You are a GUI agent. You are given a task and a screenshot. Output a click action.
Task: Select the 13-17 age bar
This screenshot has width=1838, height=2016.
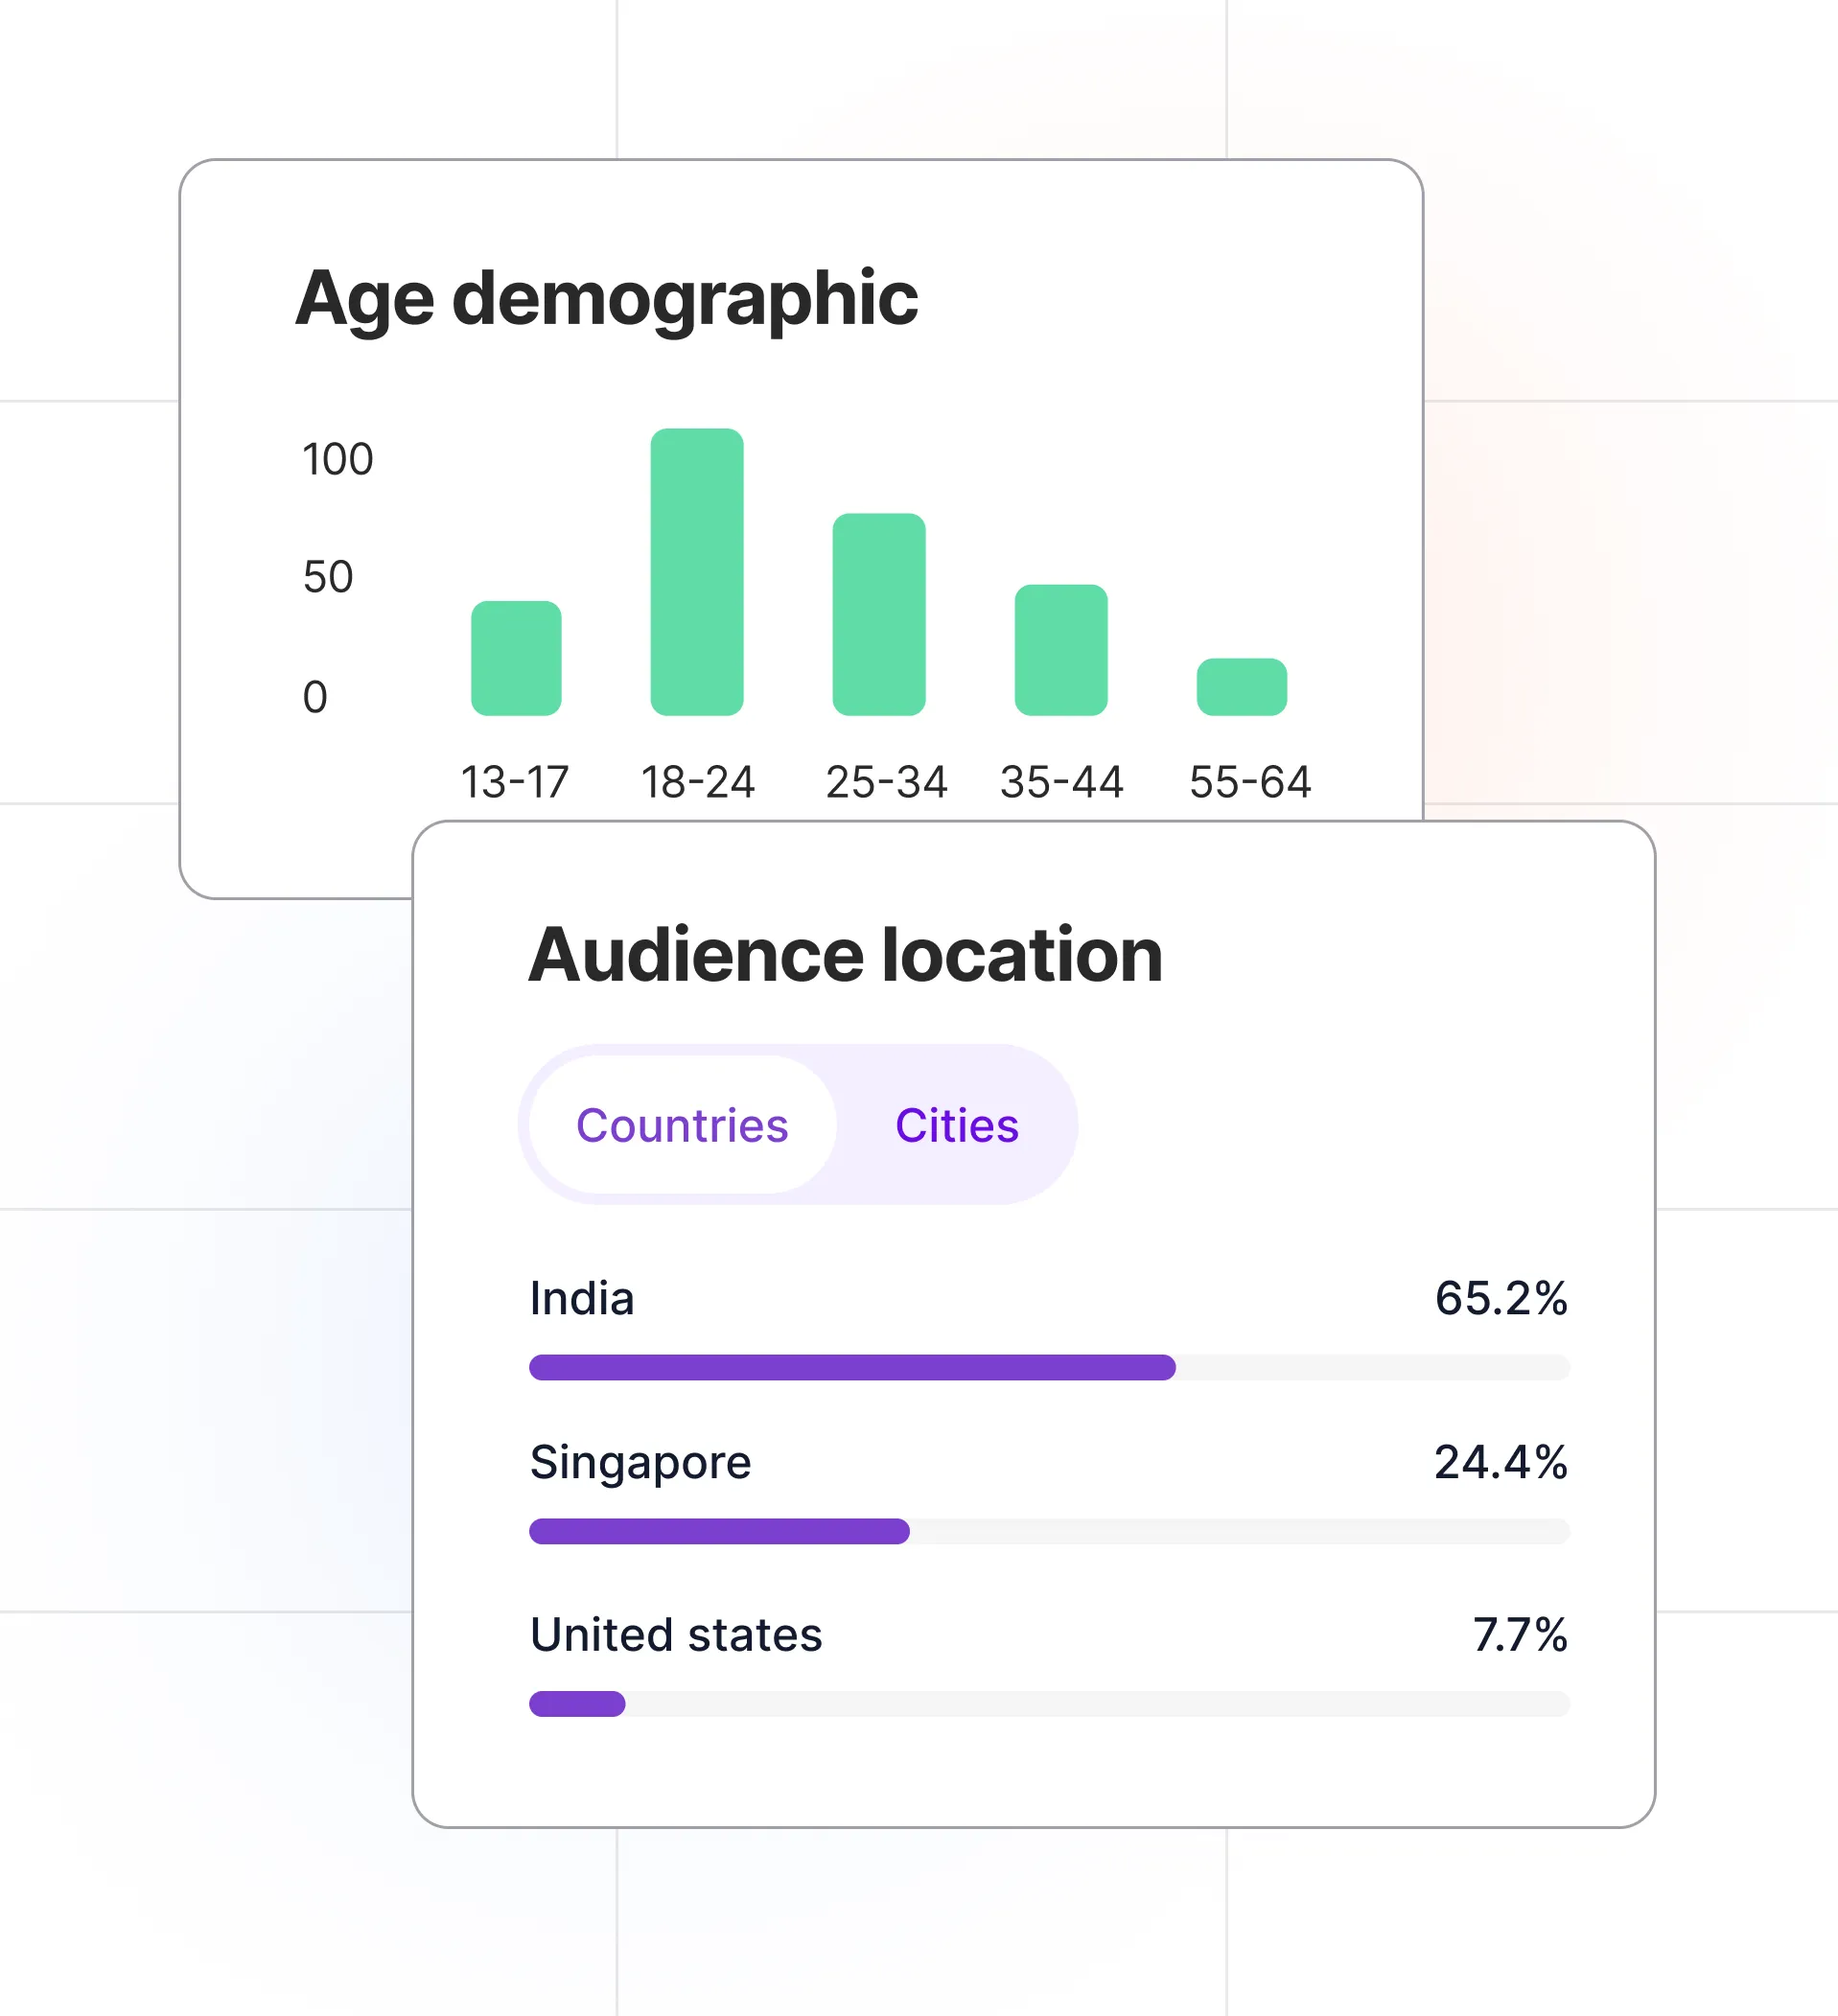click(x=516, y=658)
